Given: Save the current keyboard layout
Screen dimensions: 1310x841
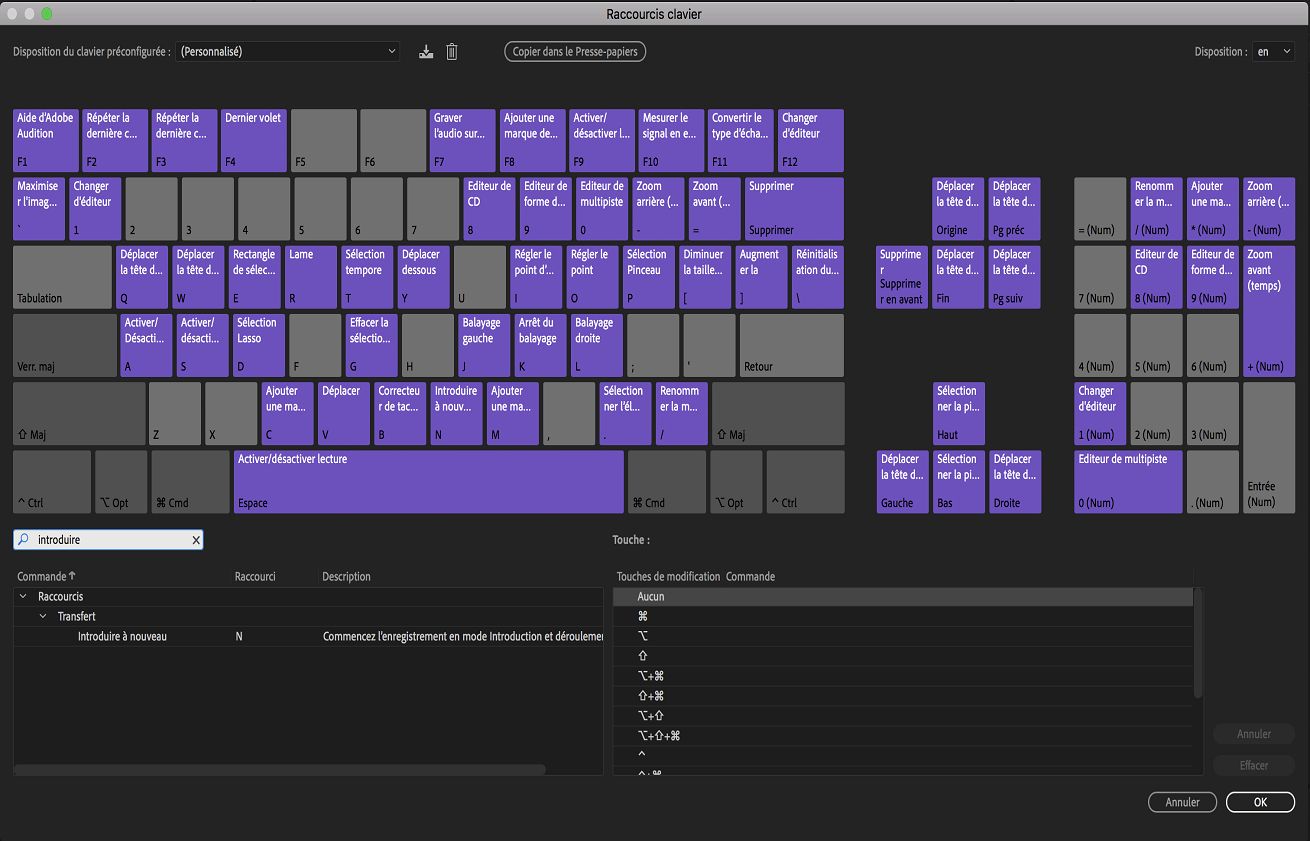Looking at the screenshot, I should [425, 51].
